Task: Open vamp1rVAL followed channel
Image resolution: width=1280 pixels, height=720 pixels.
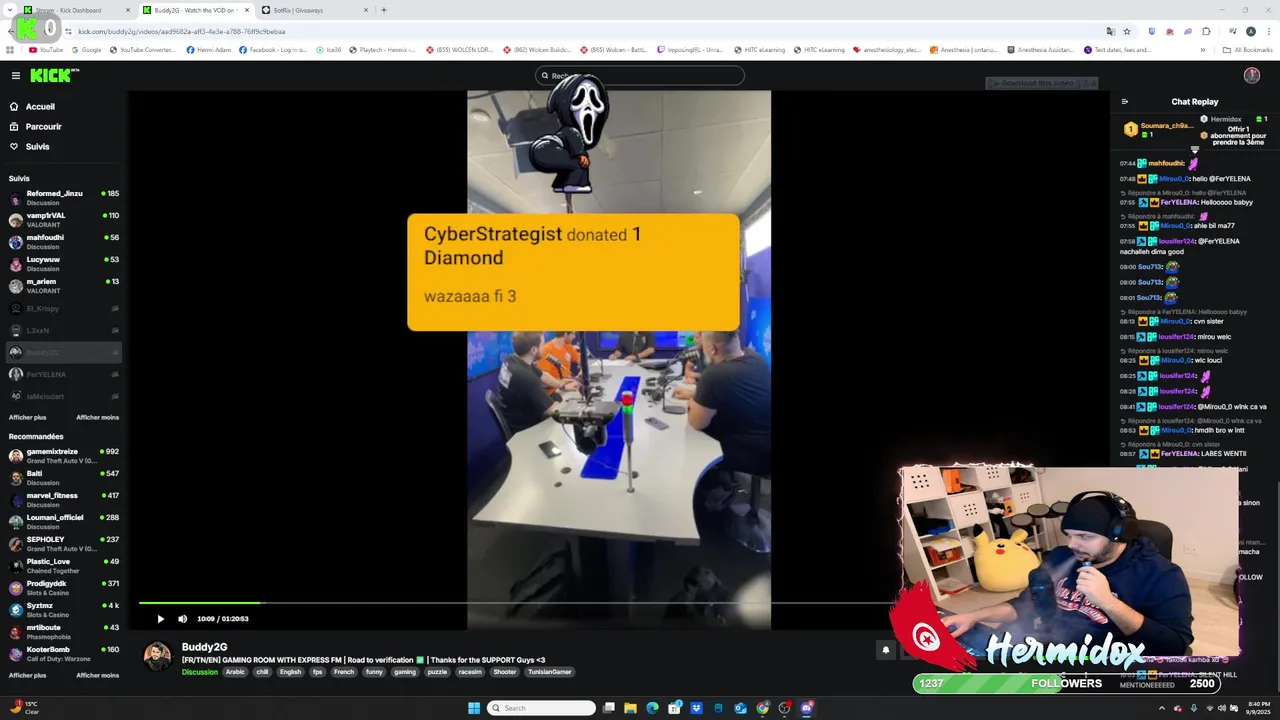Action: coord(64,219)
